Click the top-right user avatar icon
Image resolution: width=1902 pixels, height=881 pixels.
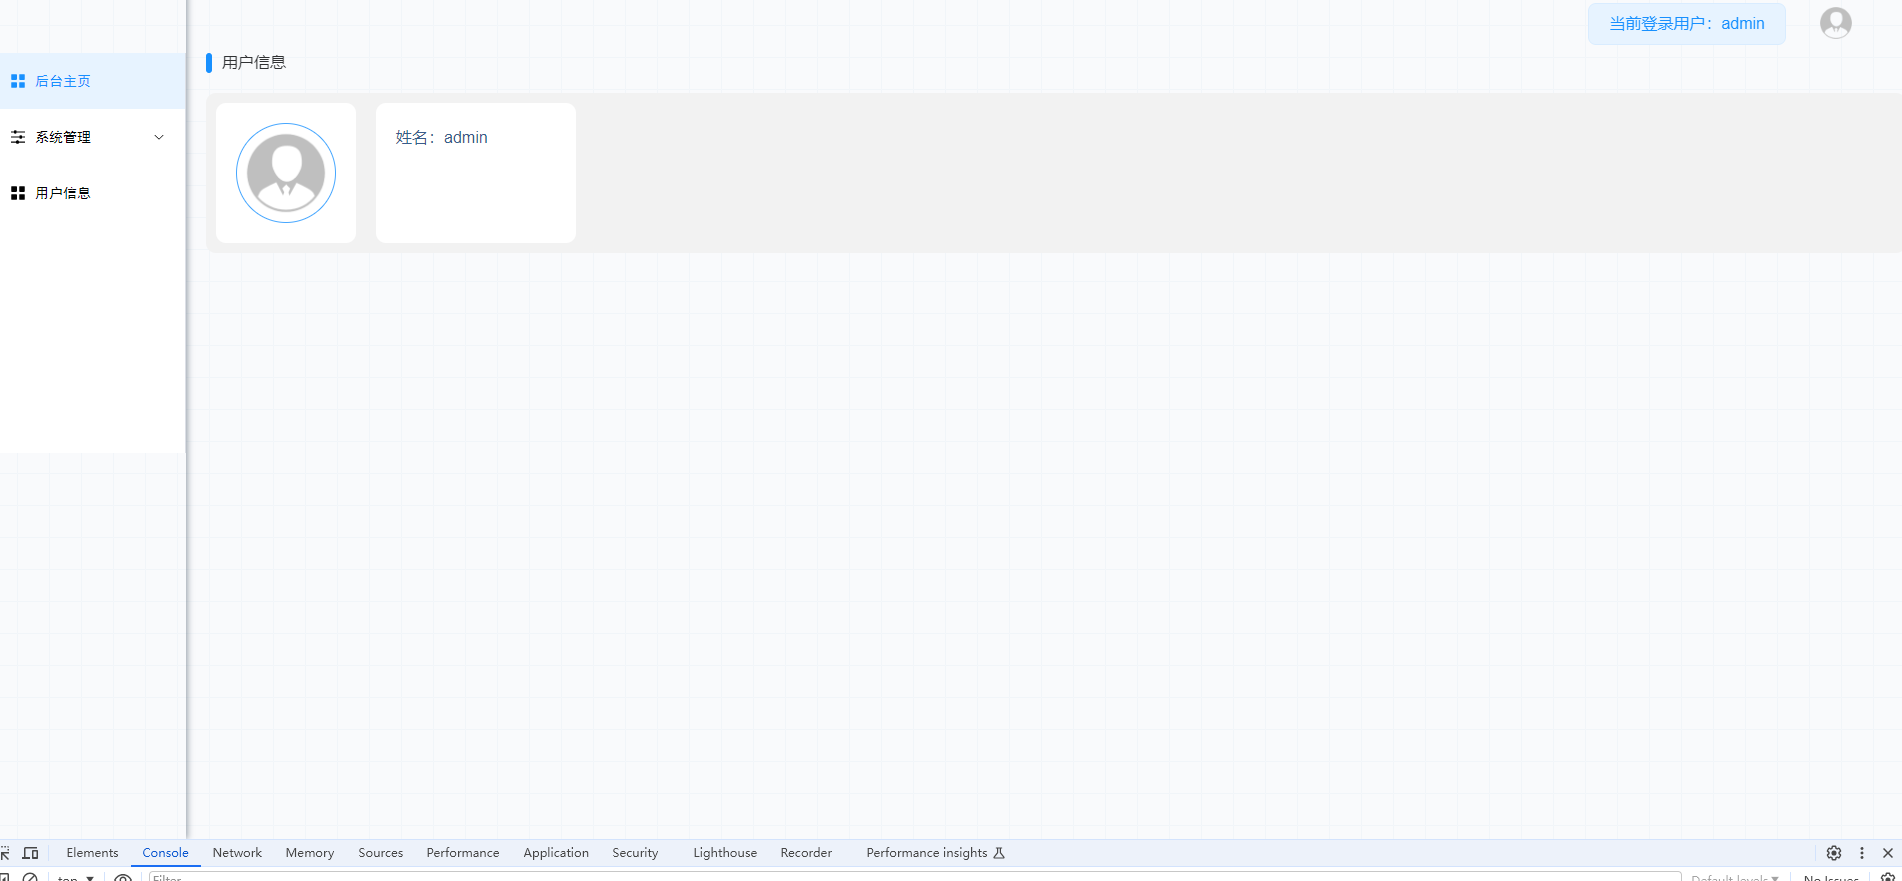[1835, 23]
